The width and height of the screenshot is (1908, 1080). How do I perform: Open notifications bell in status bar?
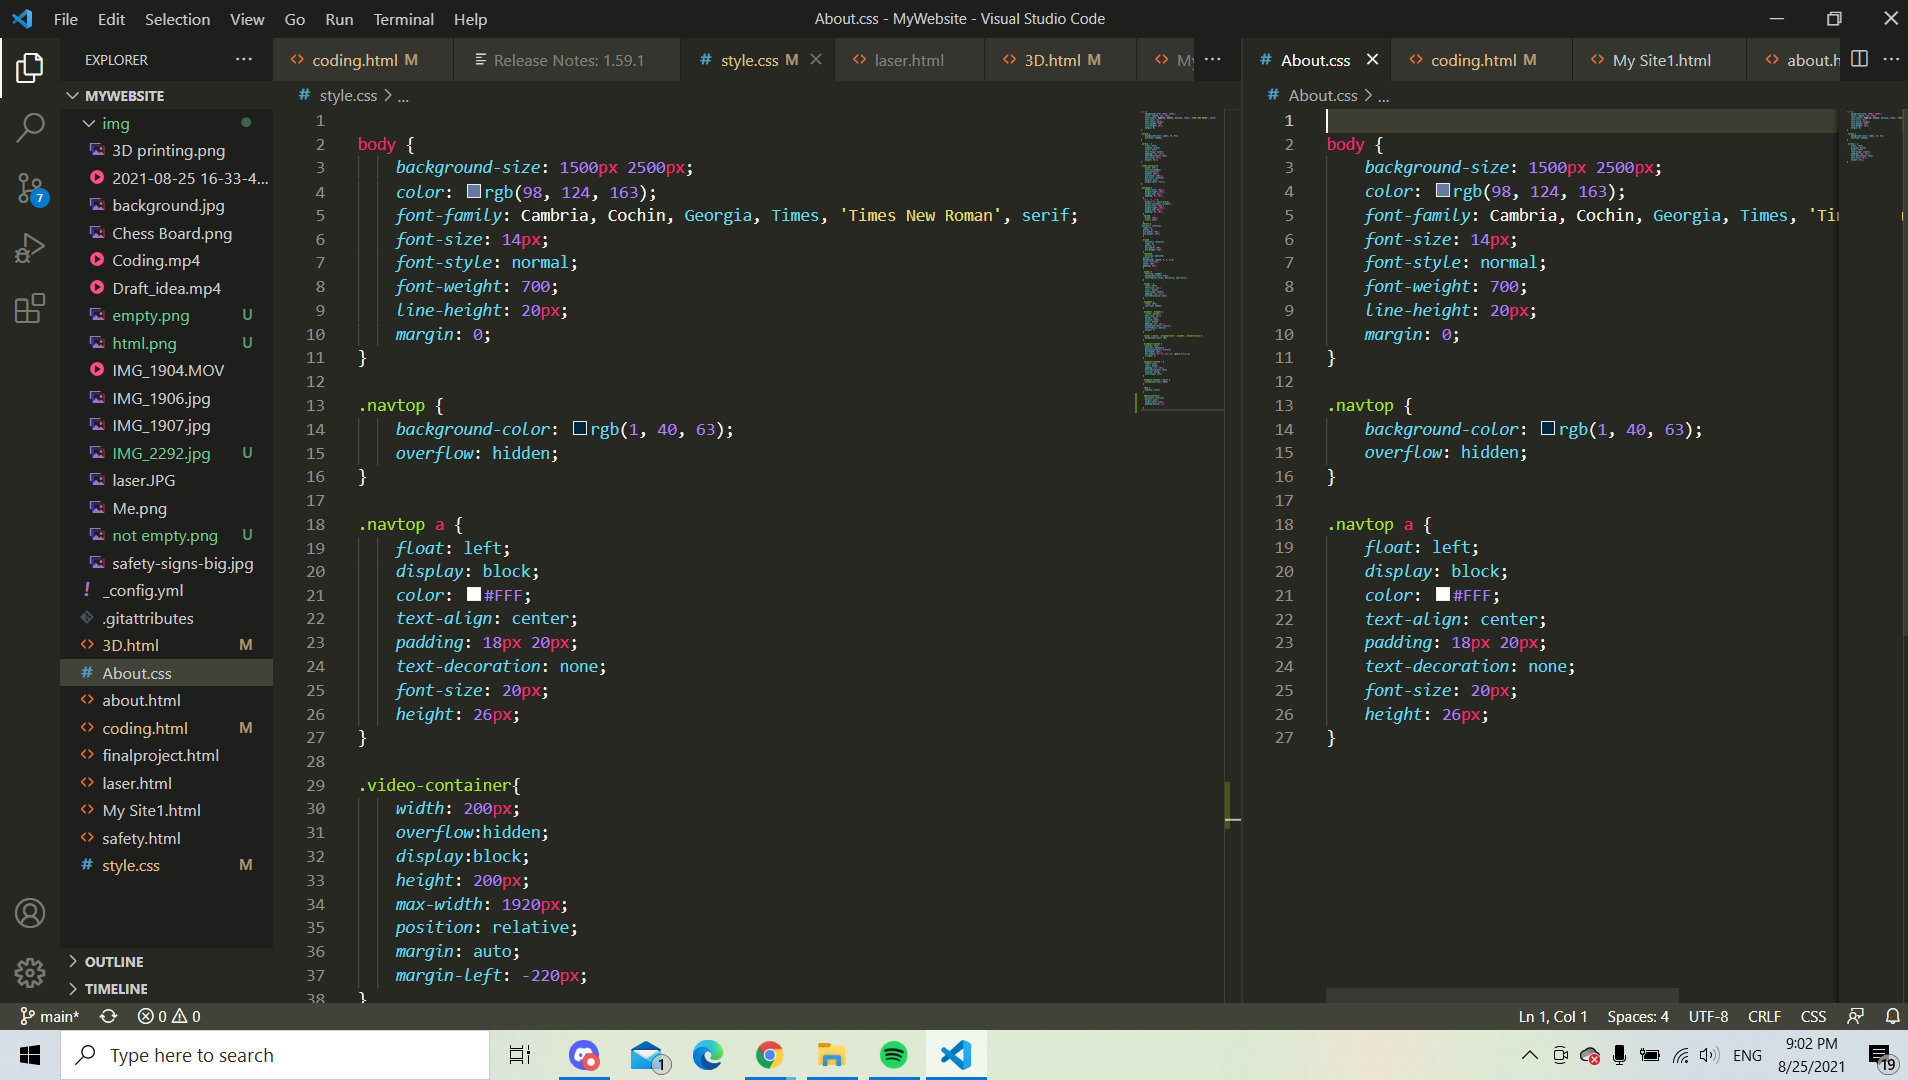[x=1892, y=1016]
